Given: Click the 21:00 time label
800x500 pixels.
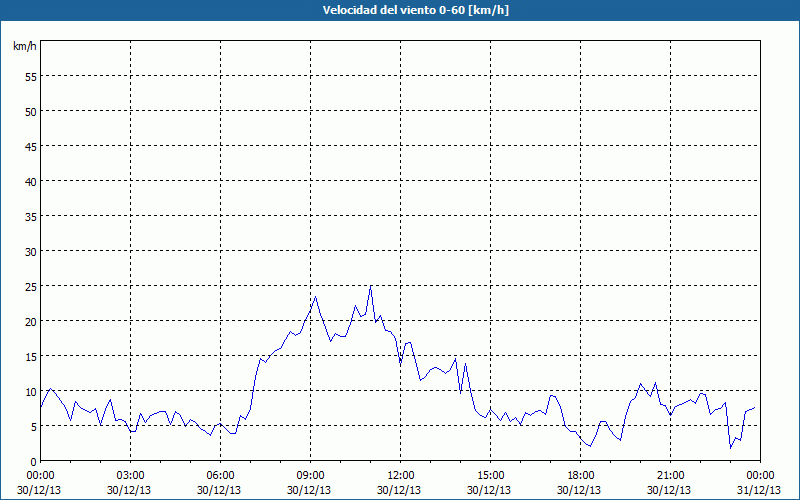Looking at the screenshot, I should (x=670, y=476).
